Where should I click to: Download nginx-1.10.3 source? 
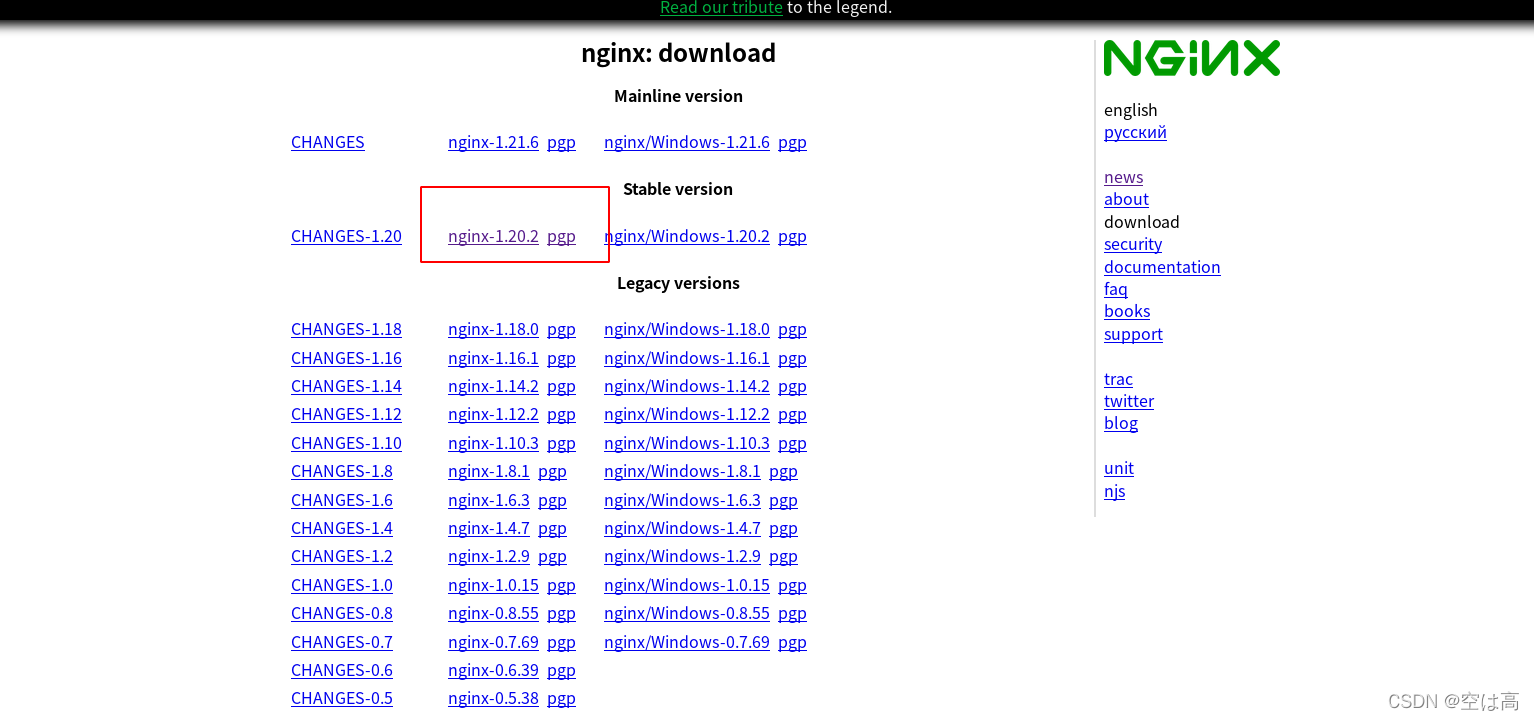[x=493, y=443]
